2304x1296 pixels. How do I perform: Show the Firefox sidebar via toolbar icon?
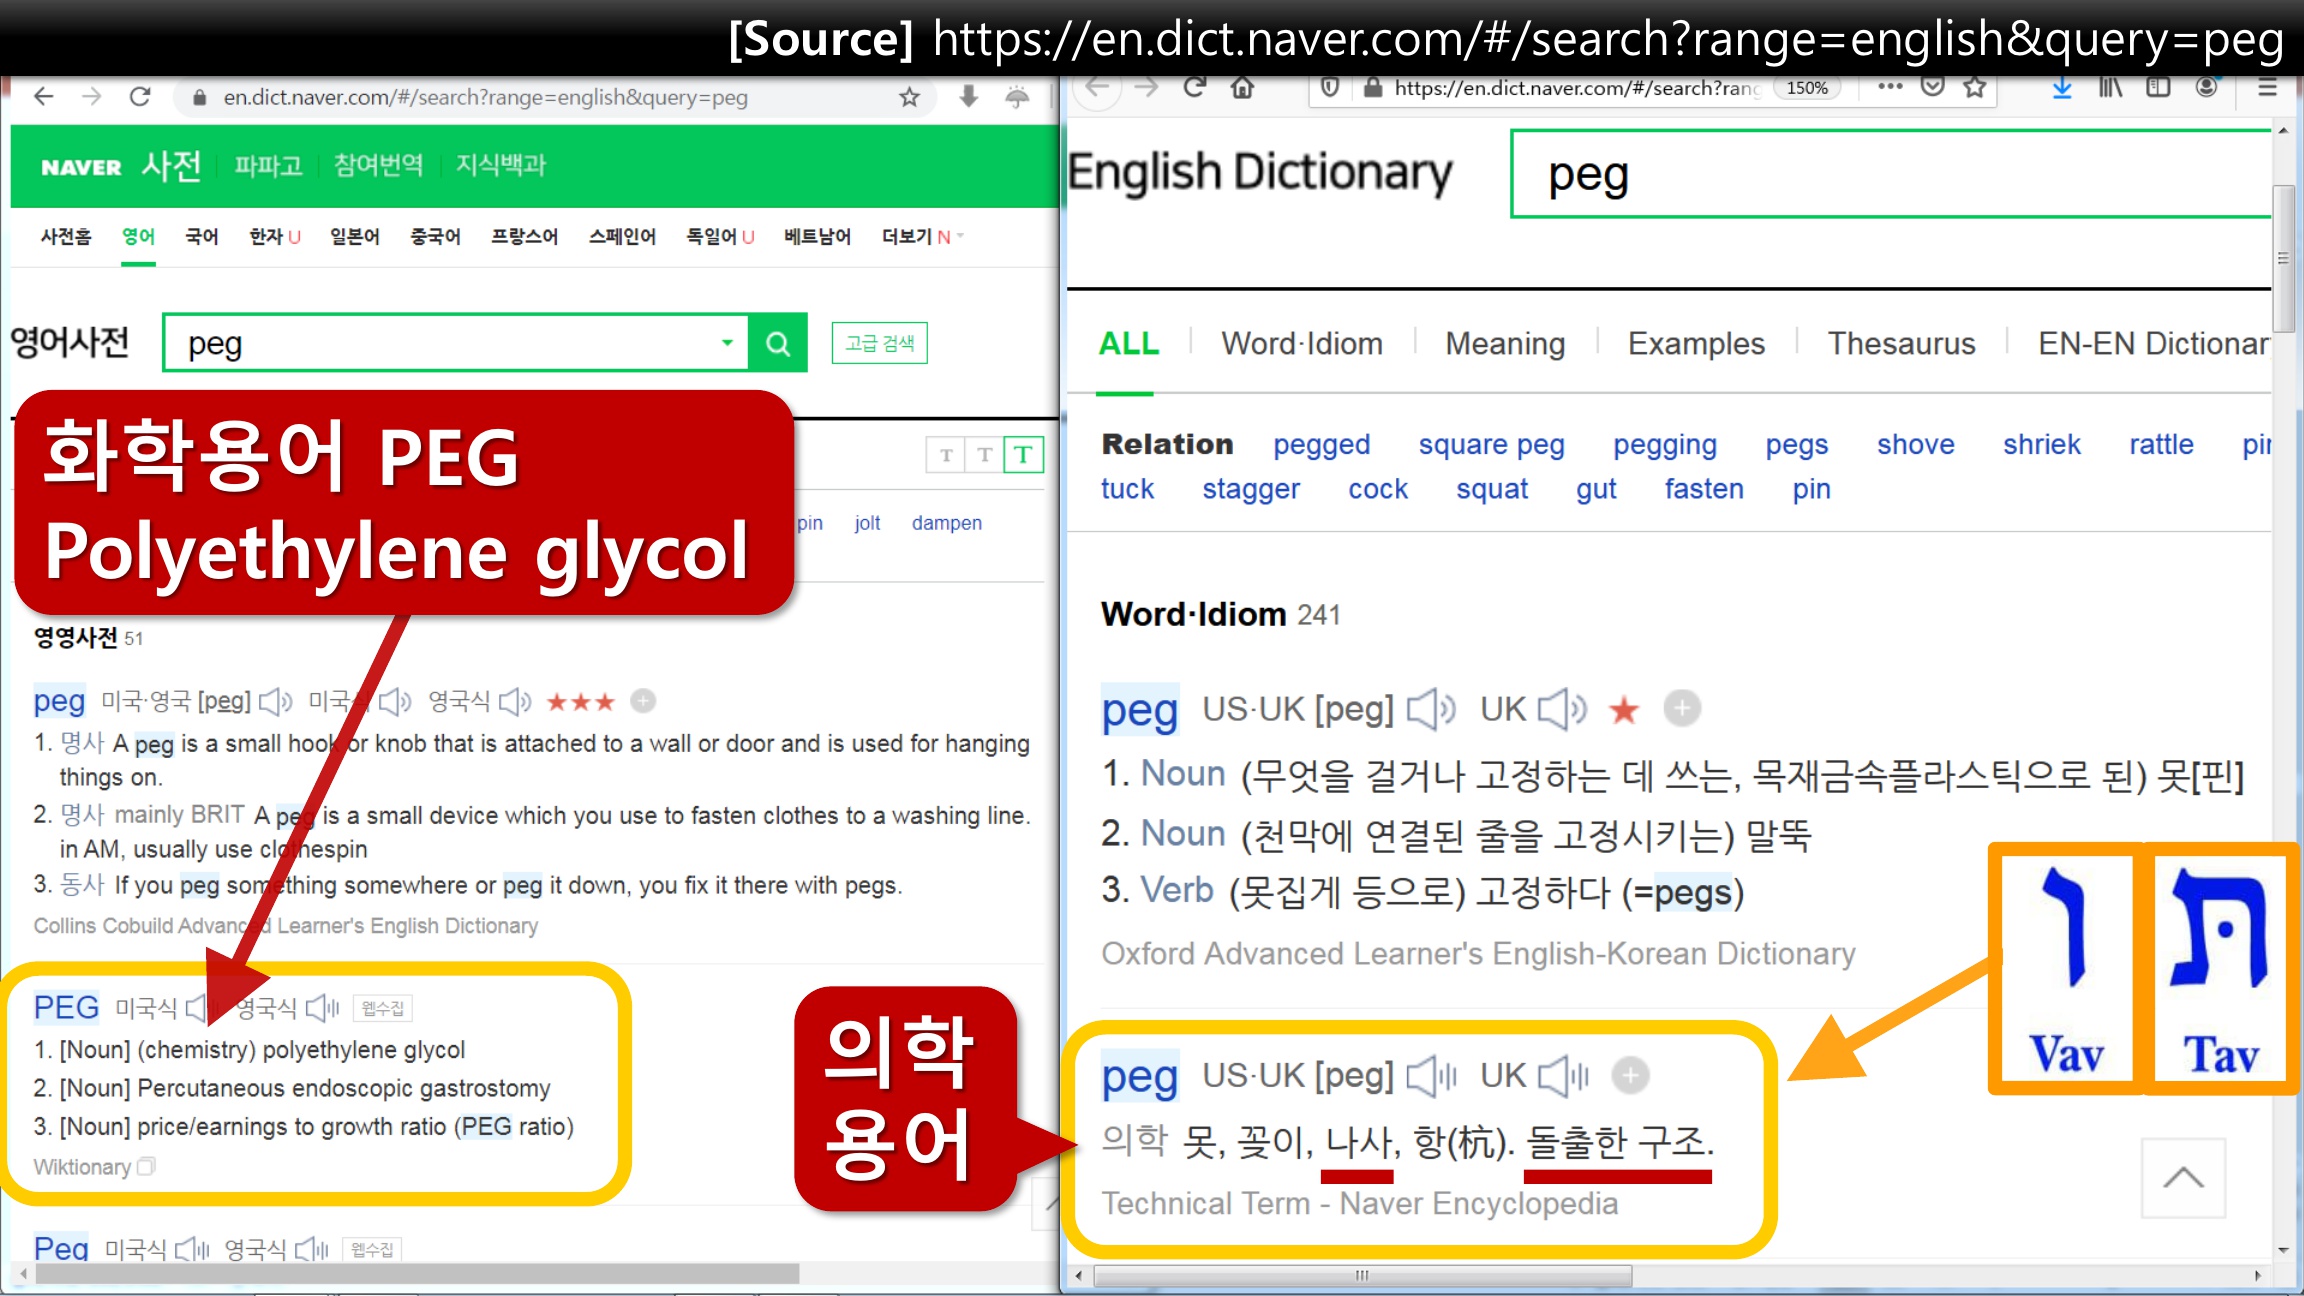[x=2159, y=88]
